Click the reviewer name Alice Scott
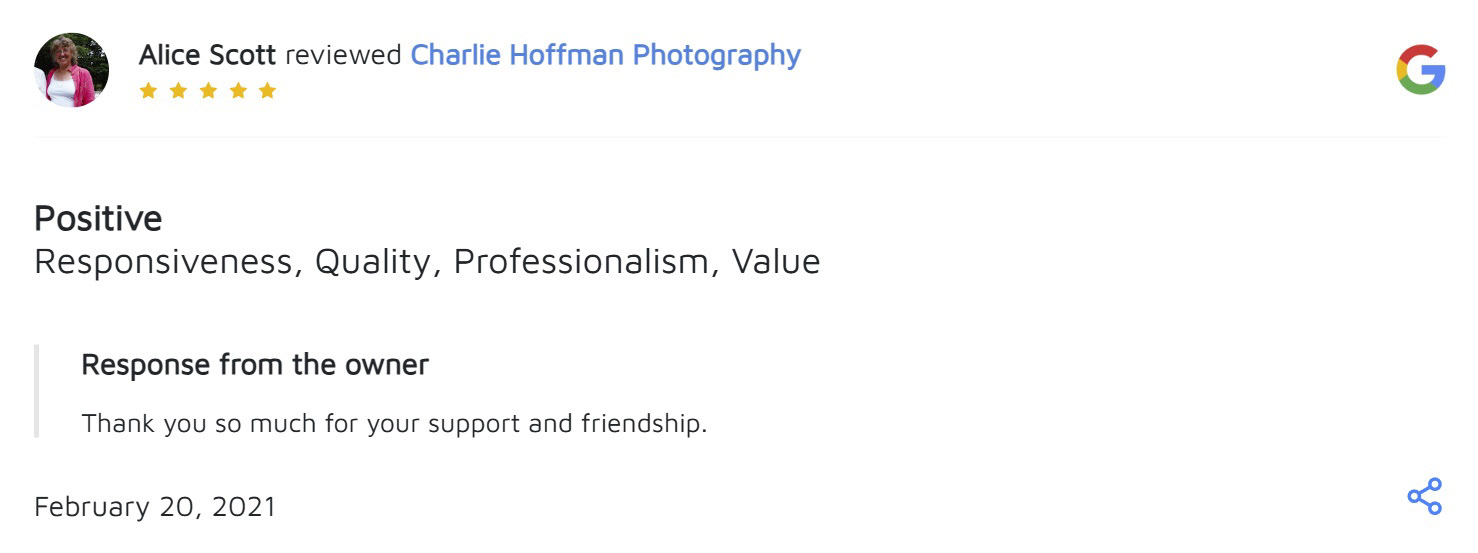Screen dimensions: 1478x553 (207, 55)
